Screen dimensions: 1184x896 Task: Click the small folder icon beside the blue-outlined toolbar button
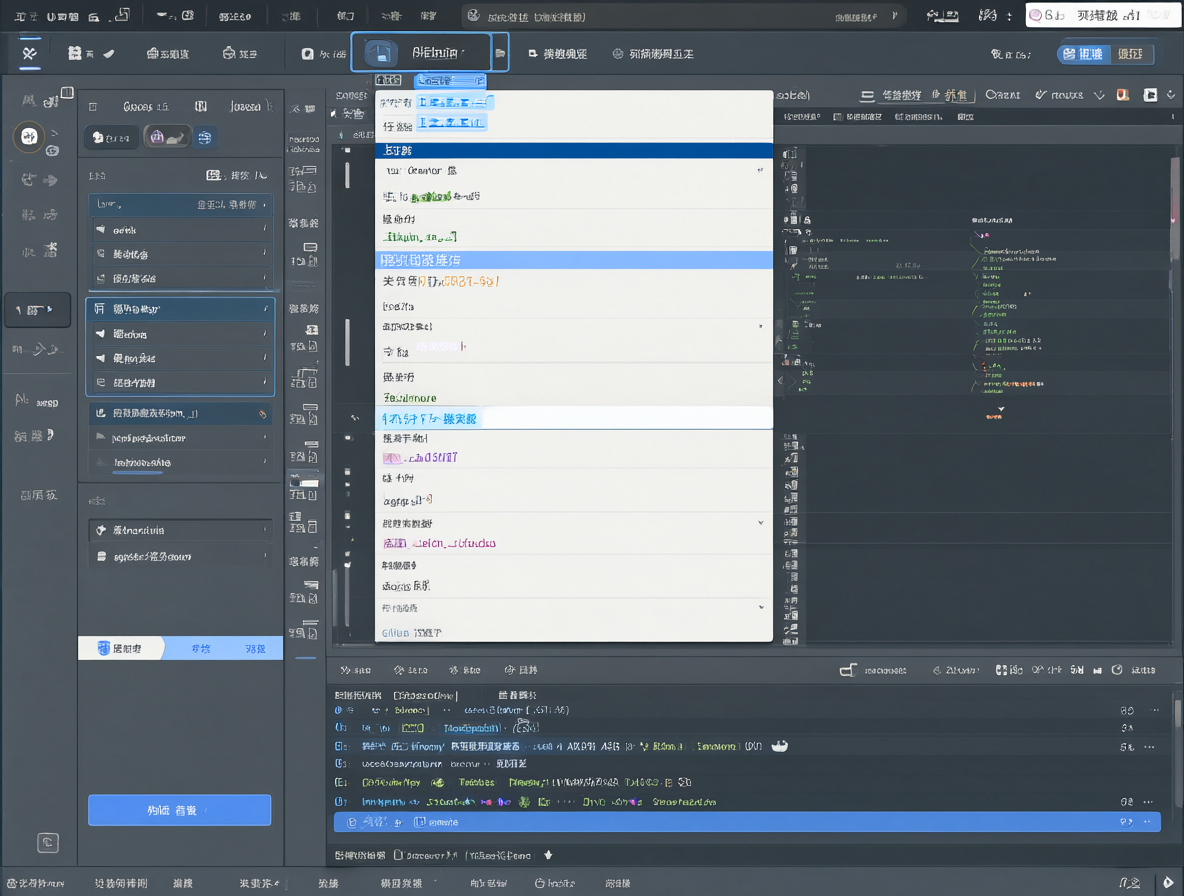(500, 53)
